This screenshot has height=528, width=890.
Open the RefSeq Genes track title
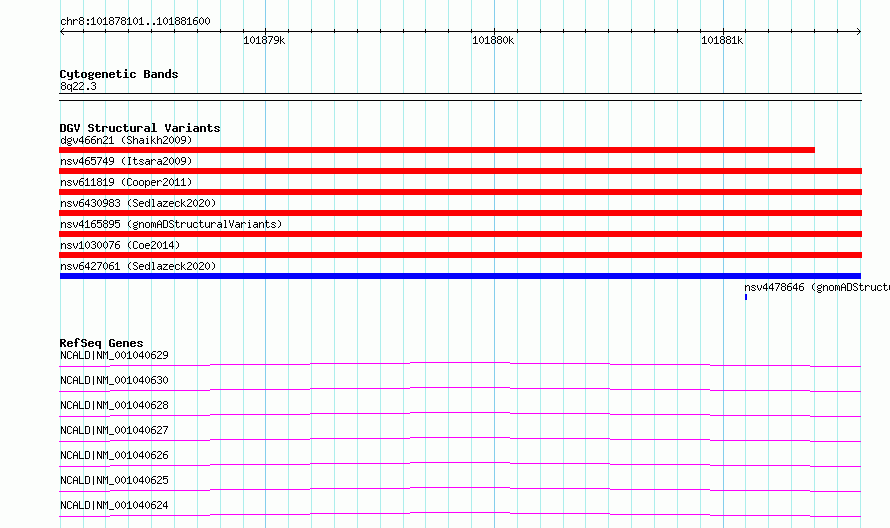tap(101, 343)
